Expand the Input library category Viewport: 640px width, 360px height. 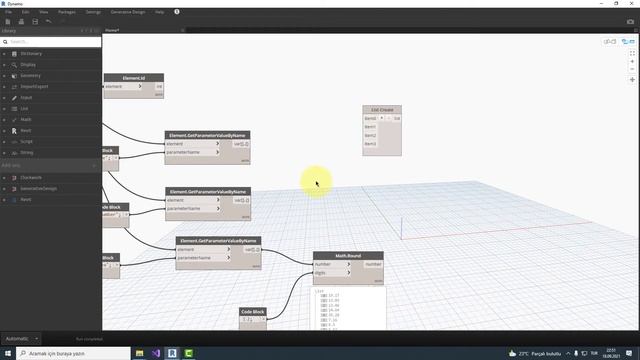[x=4, y=98]
